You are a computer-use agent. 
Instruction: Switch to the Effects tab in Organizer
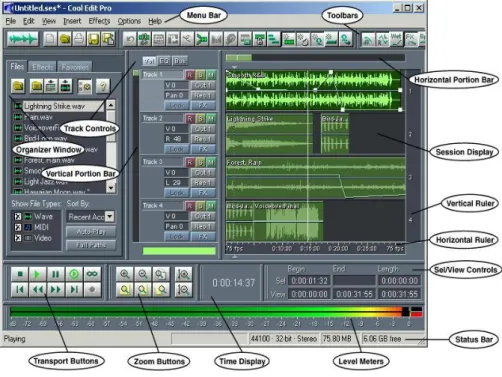(42, 67)
